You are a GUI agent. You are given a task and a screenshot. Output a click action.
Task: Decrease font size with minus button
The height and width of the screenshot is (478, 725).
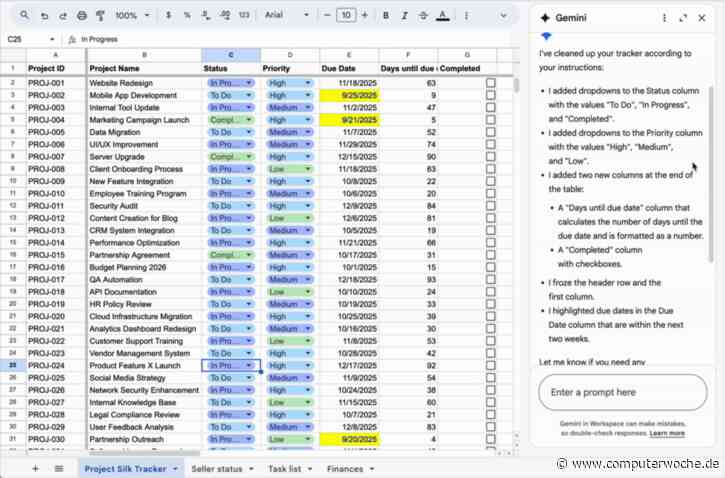pyautogui.click(x=327, y=15)
